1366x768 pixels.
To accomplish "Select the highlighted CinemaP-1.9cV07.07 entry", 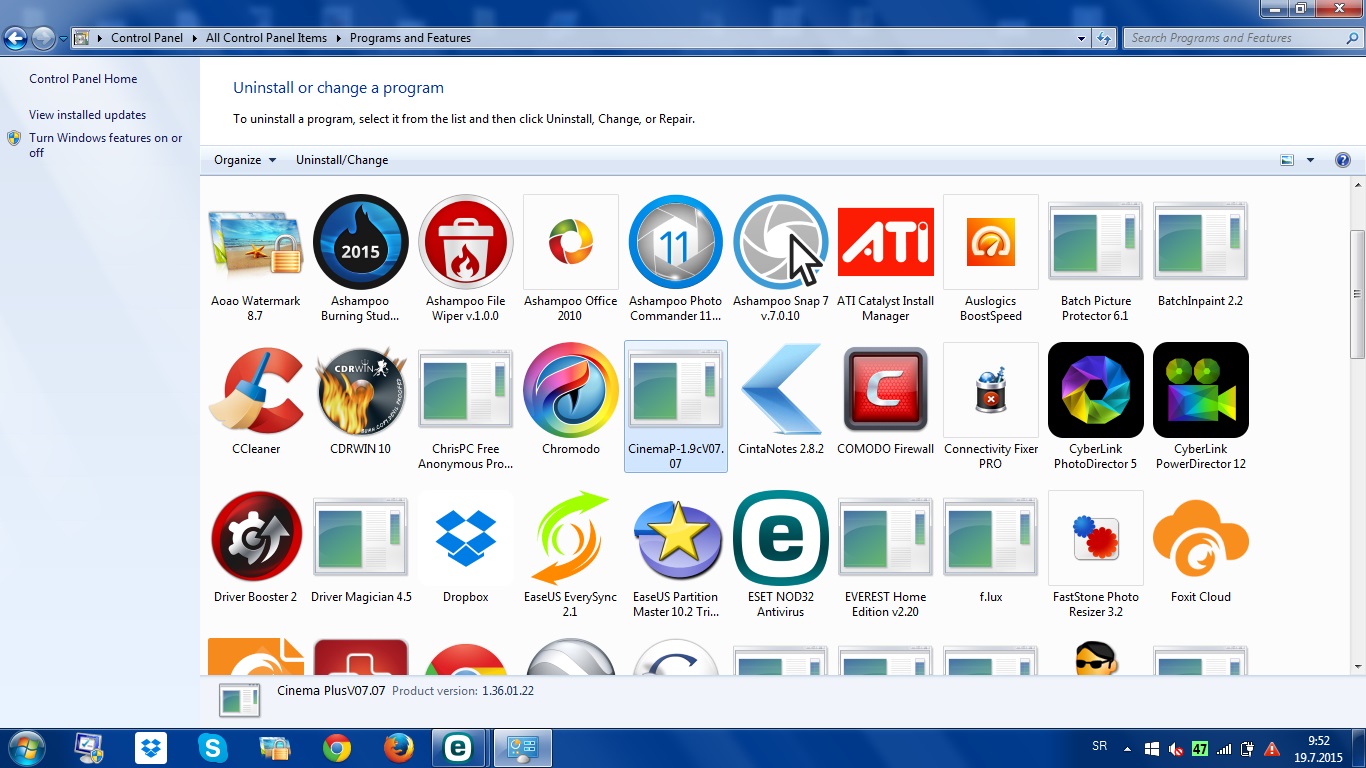I will point(676,406).
